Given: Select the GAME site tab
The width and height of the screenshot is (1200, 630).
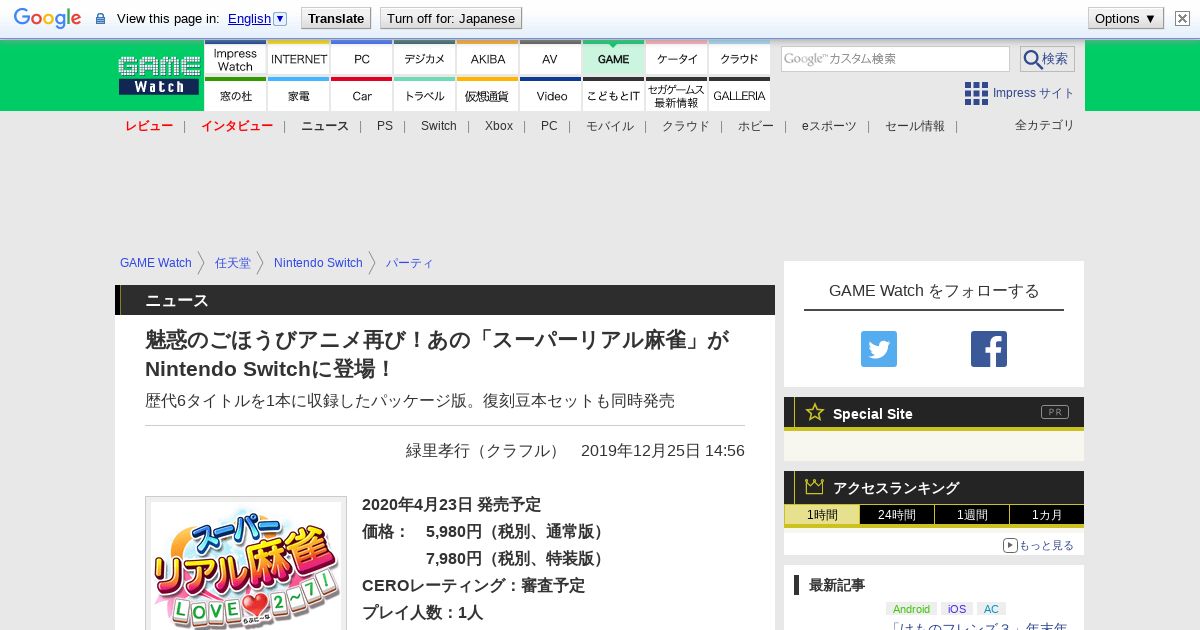Looking at the screenshot, I should coord(614,59).
